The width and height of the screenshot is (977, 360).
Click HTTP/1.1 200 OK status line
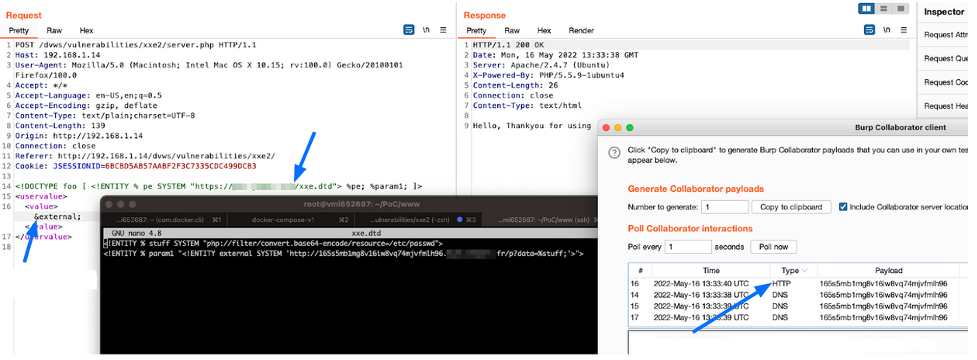coord(508,45)
